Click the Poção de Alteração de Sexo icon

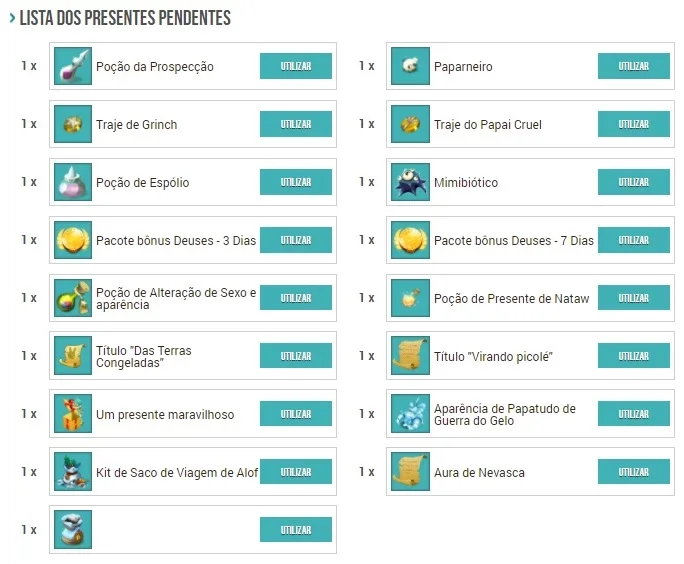pyautogui.click(x=73, y=298)
